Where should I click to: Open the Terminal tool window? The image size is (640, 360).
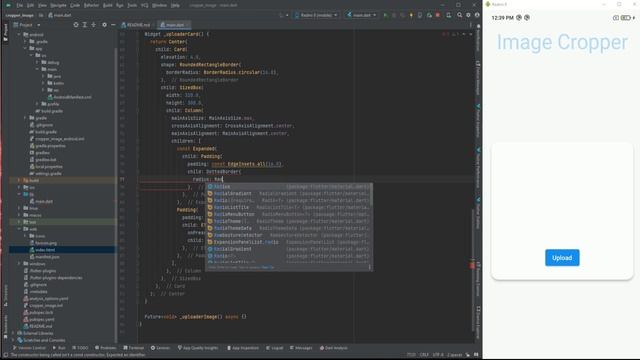pos(133,348)
